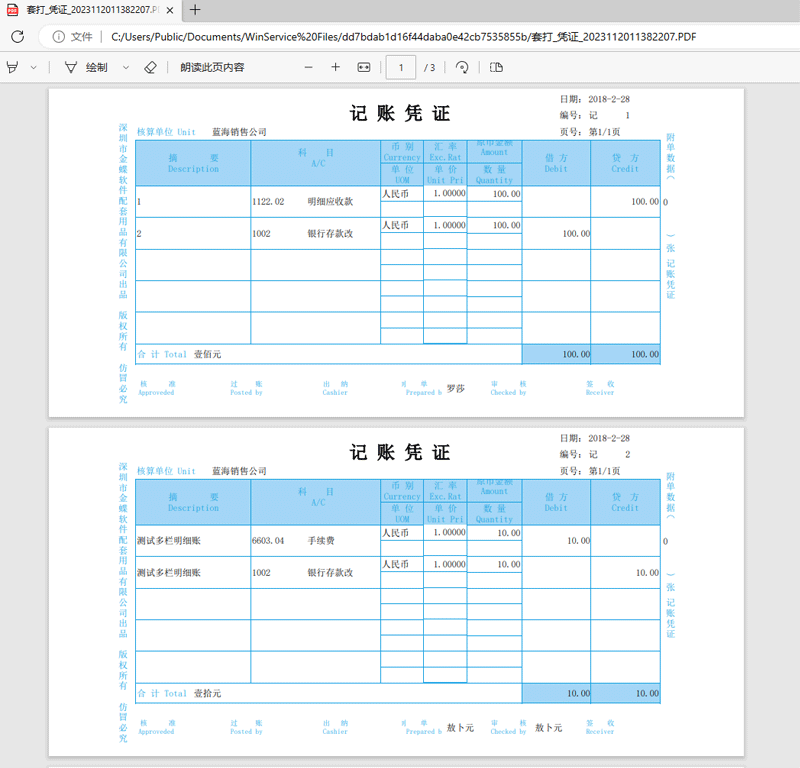Switch to the 套打_凭证 PDF tab
800x768 pixels.
coord(85,10)
